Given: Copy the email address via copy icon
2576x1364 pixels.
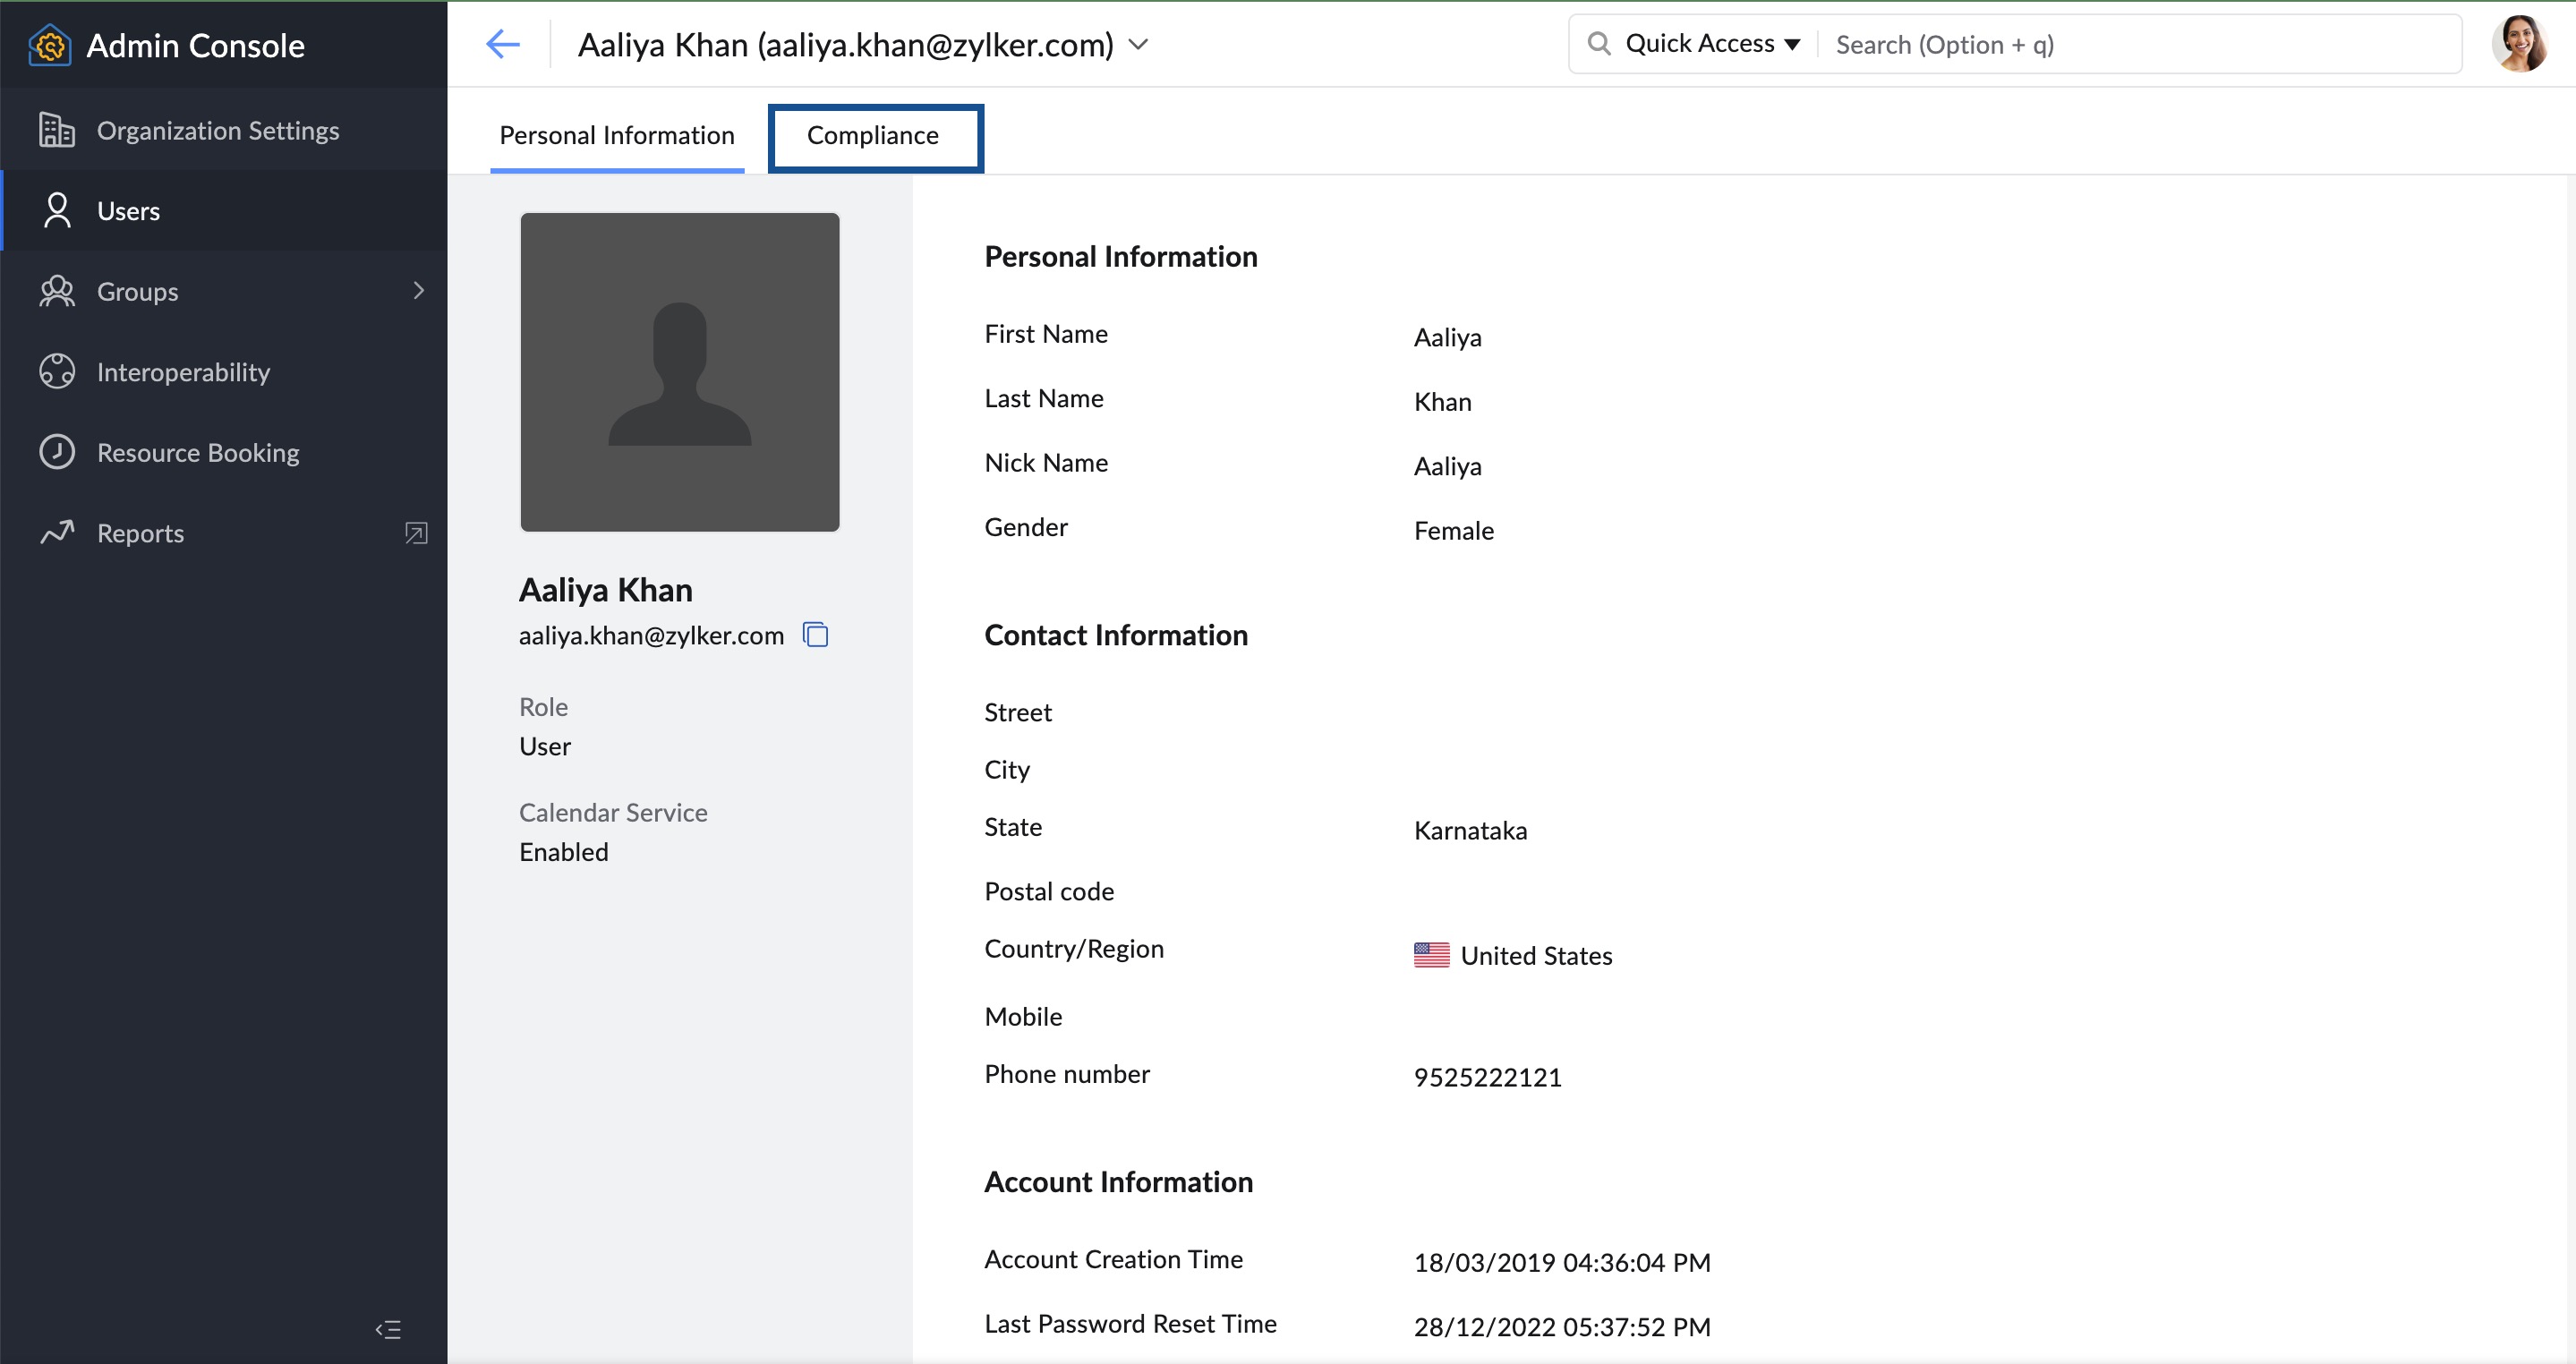Looking at the screenshot, I should click(815, 635).
